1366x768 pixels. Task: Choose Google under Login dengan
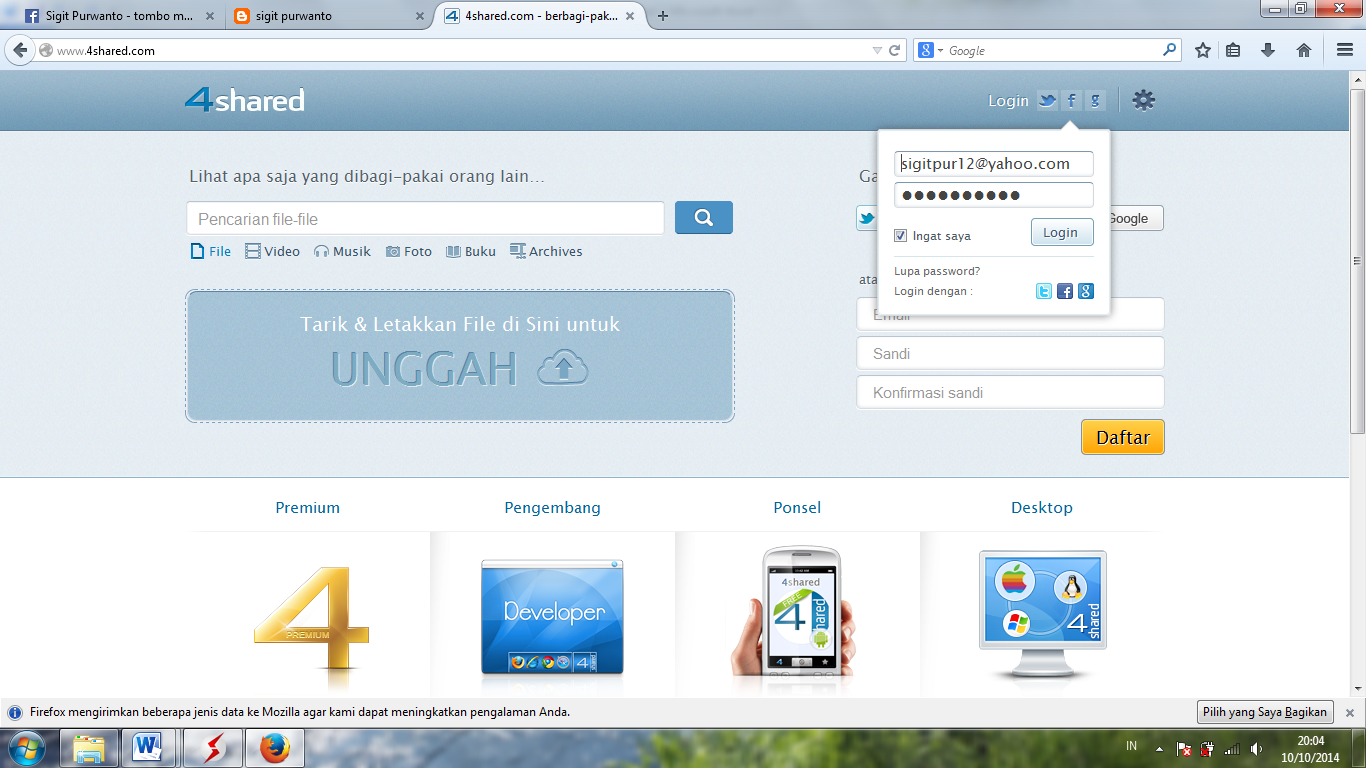point(1086,291)
